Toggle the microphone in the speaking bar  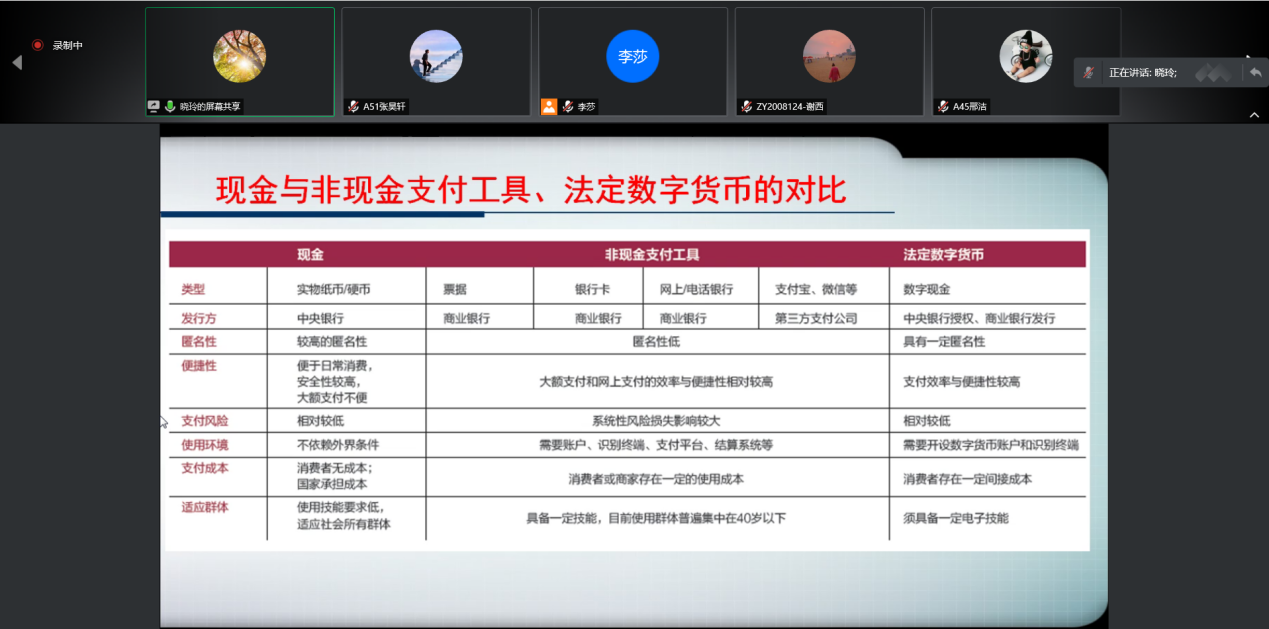coord(1088,73)
